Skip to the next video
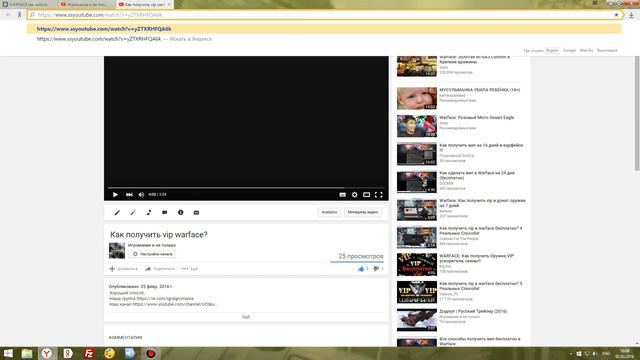Screen dimensions: 640x360 tap(129, 195)
